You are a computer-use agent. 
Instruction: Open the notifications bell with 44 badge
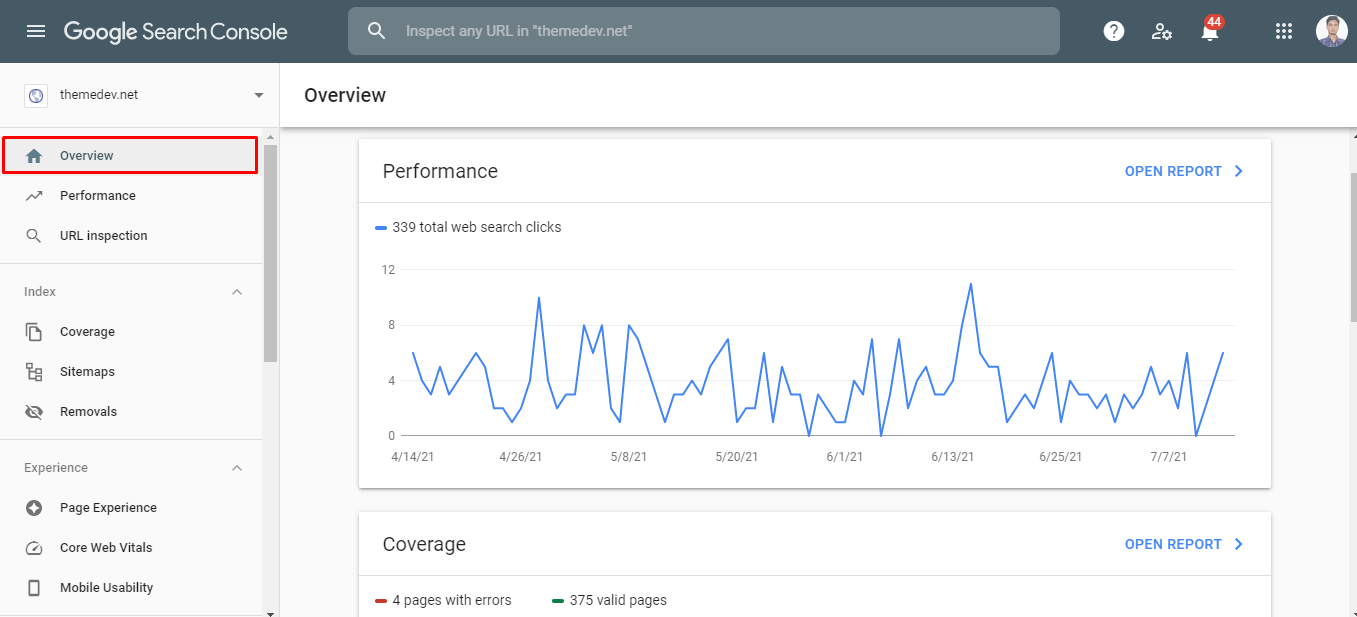pos(1210,31)
